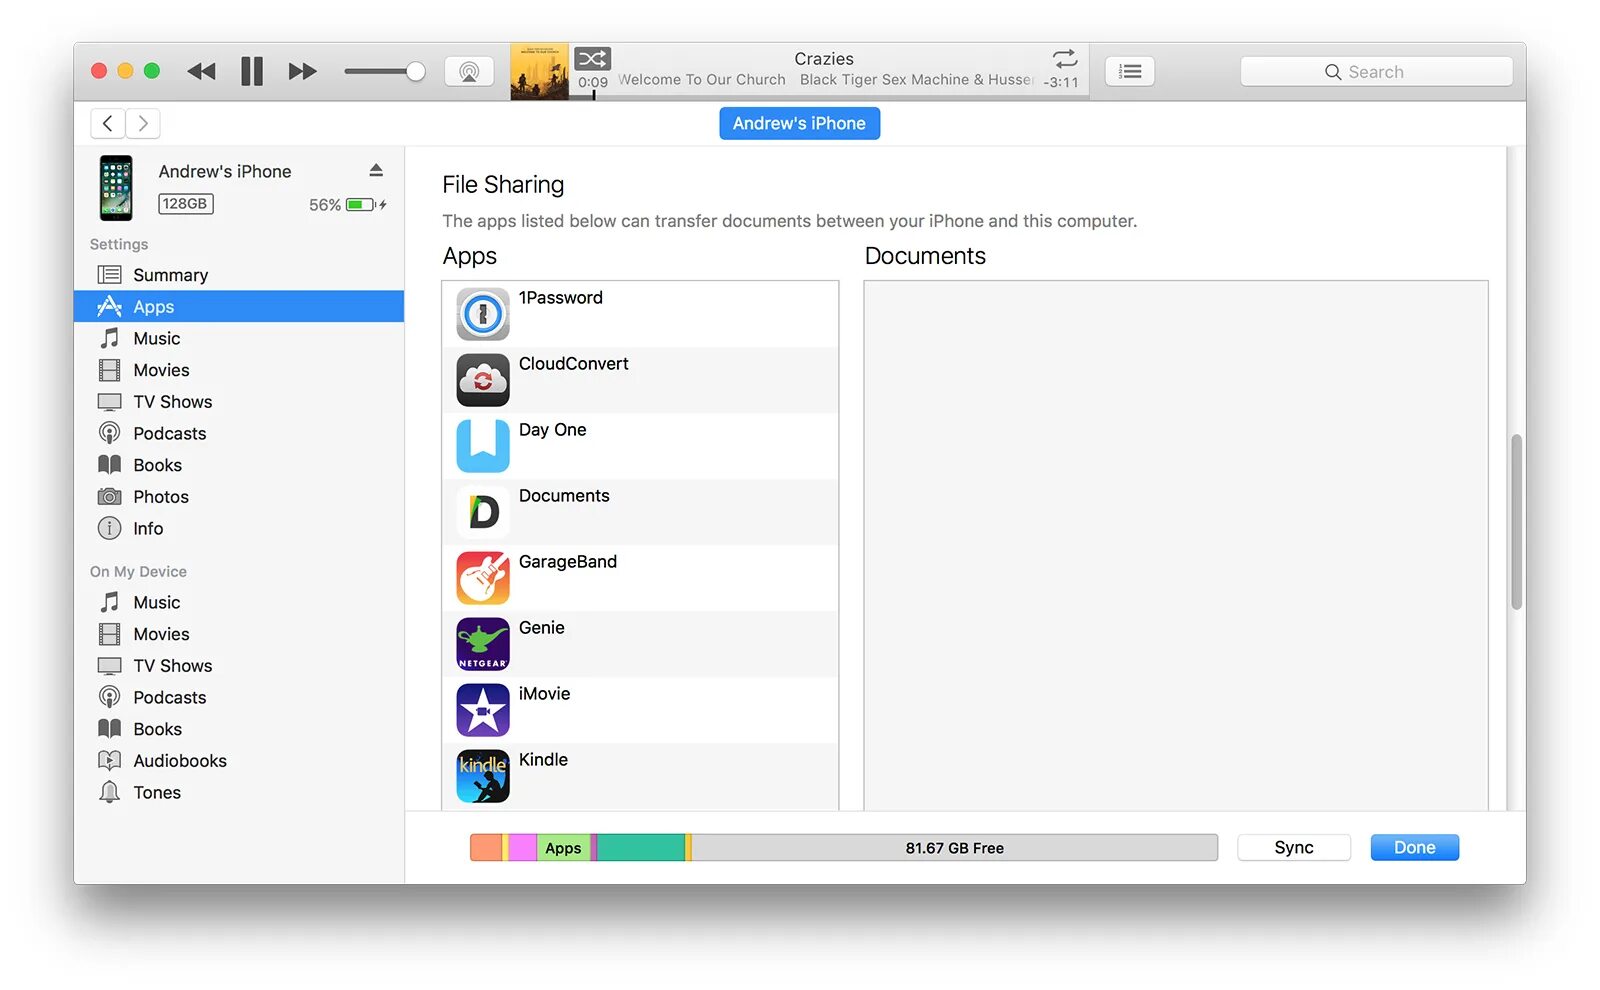
Task: Click the album artwork thumbnail
Action: point(539,71)
